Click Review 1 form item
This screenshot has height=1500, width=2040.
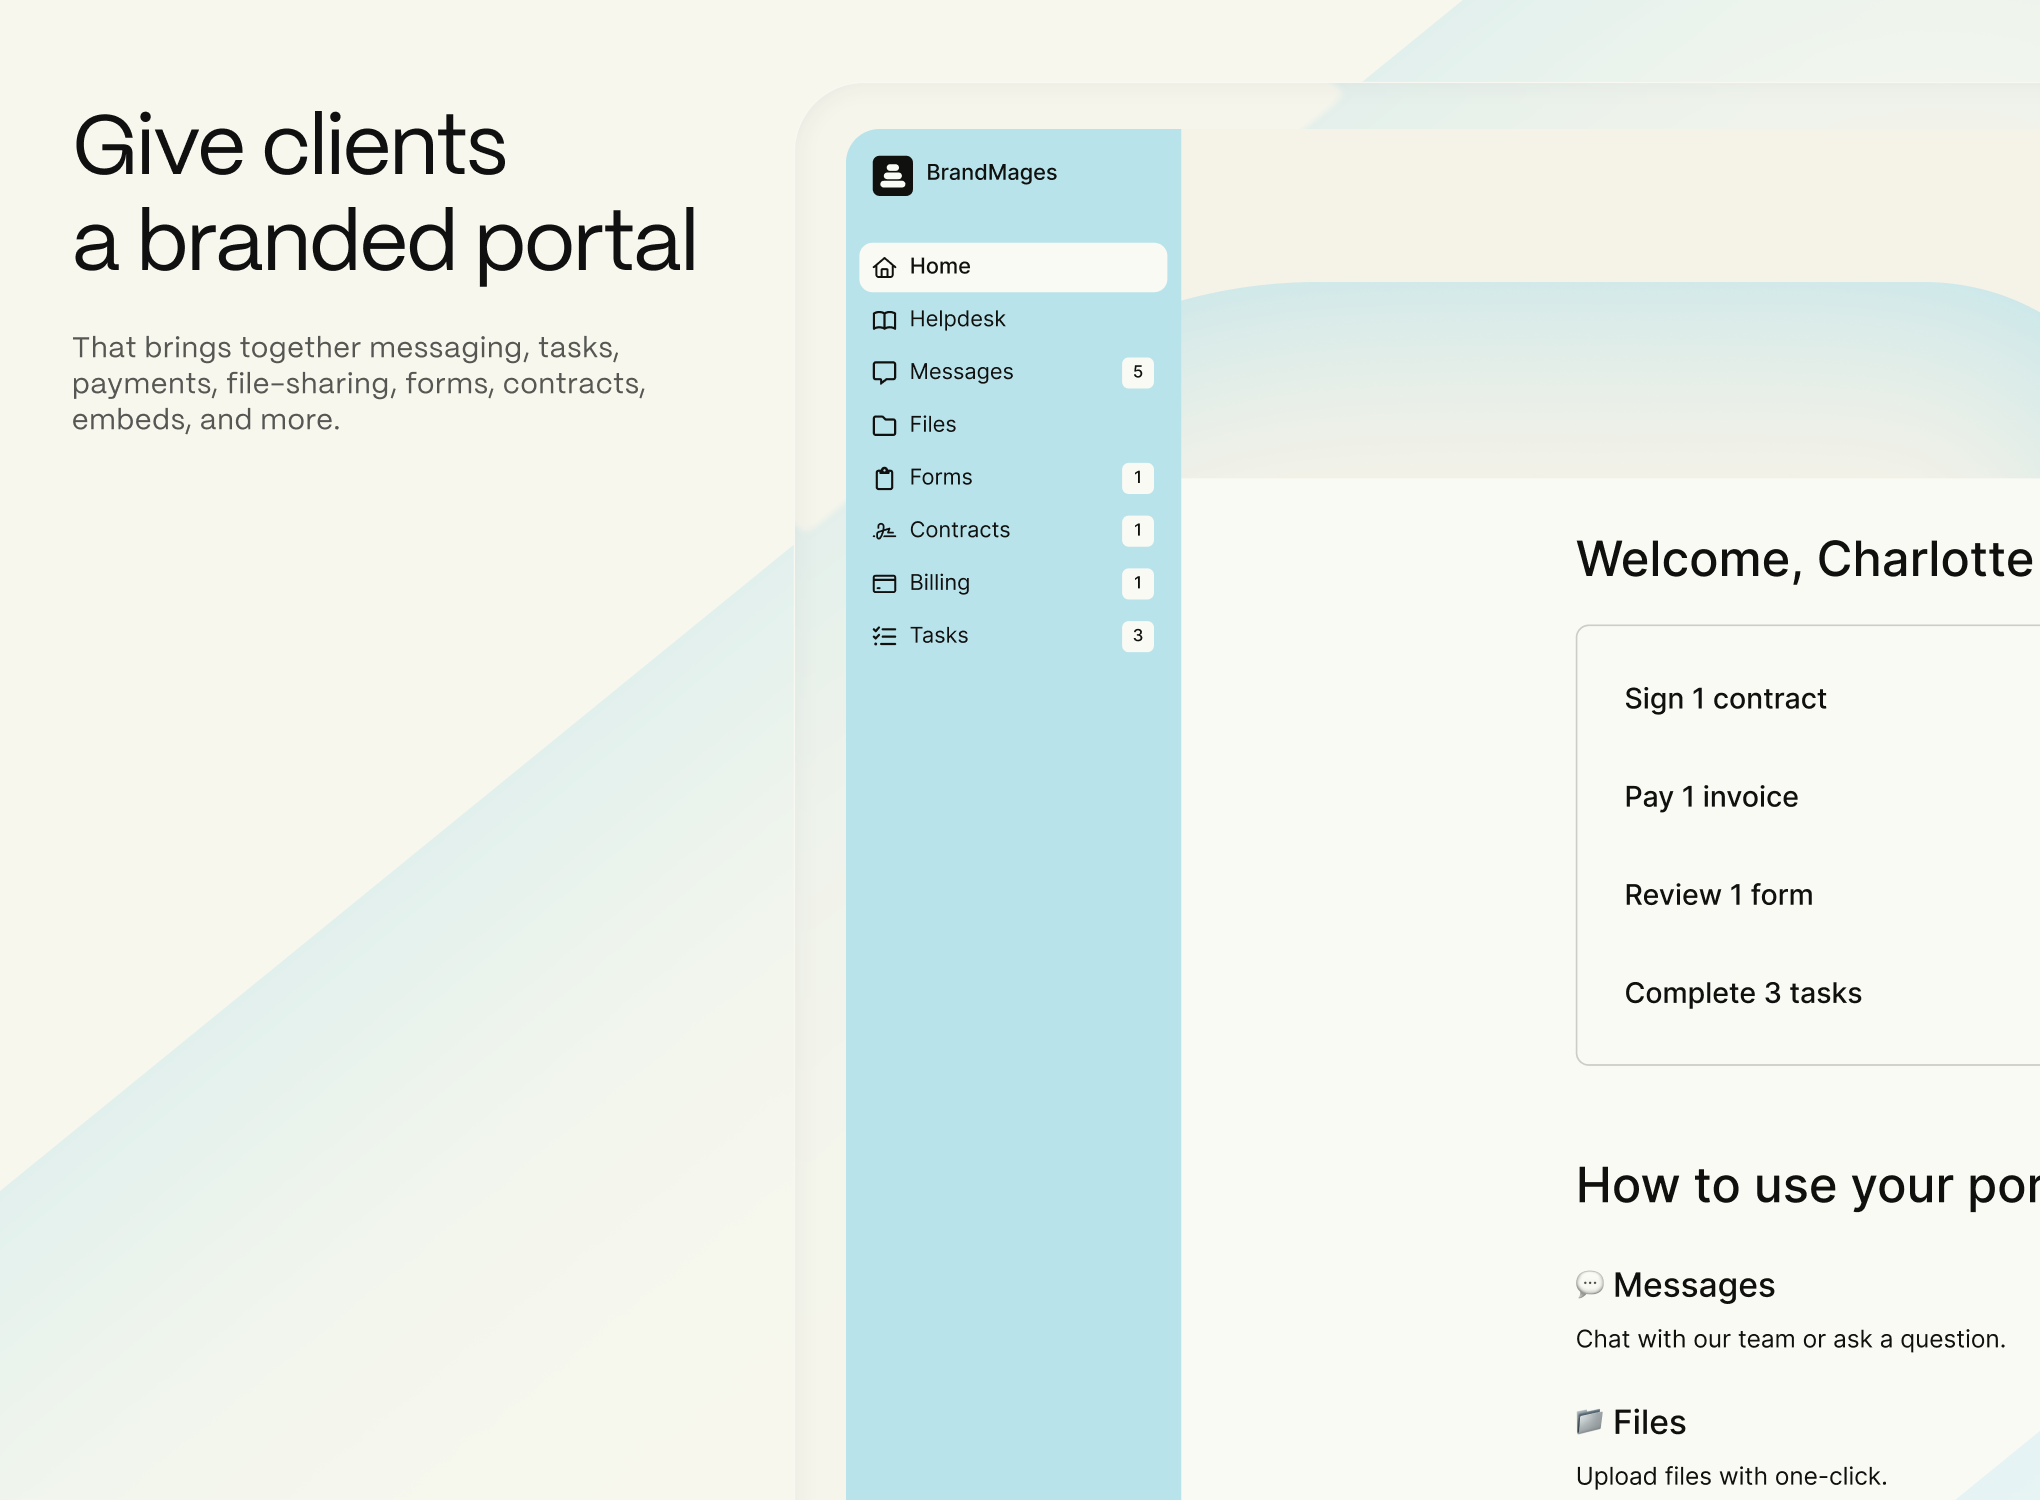pyautogui.click(x=1718, y=895)
